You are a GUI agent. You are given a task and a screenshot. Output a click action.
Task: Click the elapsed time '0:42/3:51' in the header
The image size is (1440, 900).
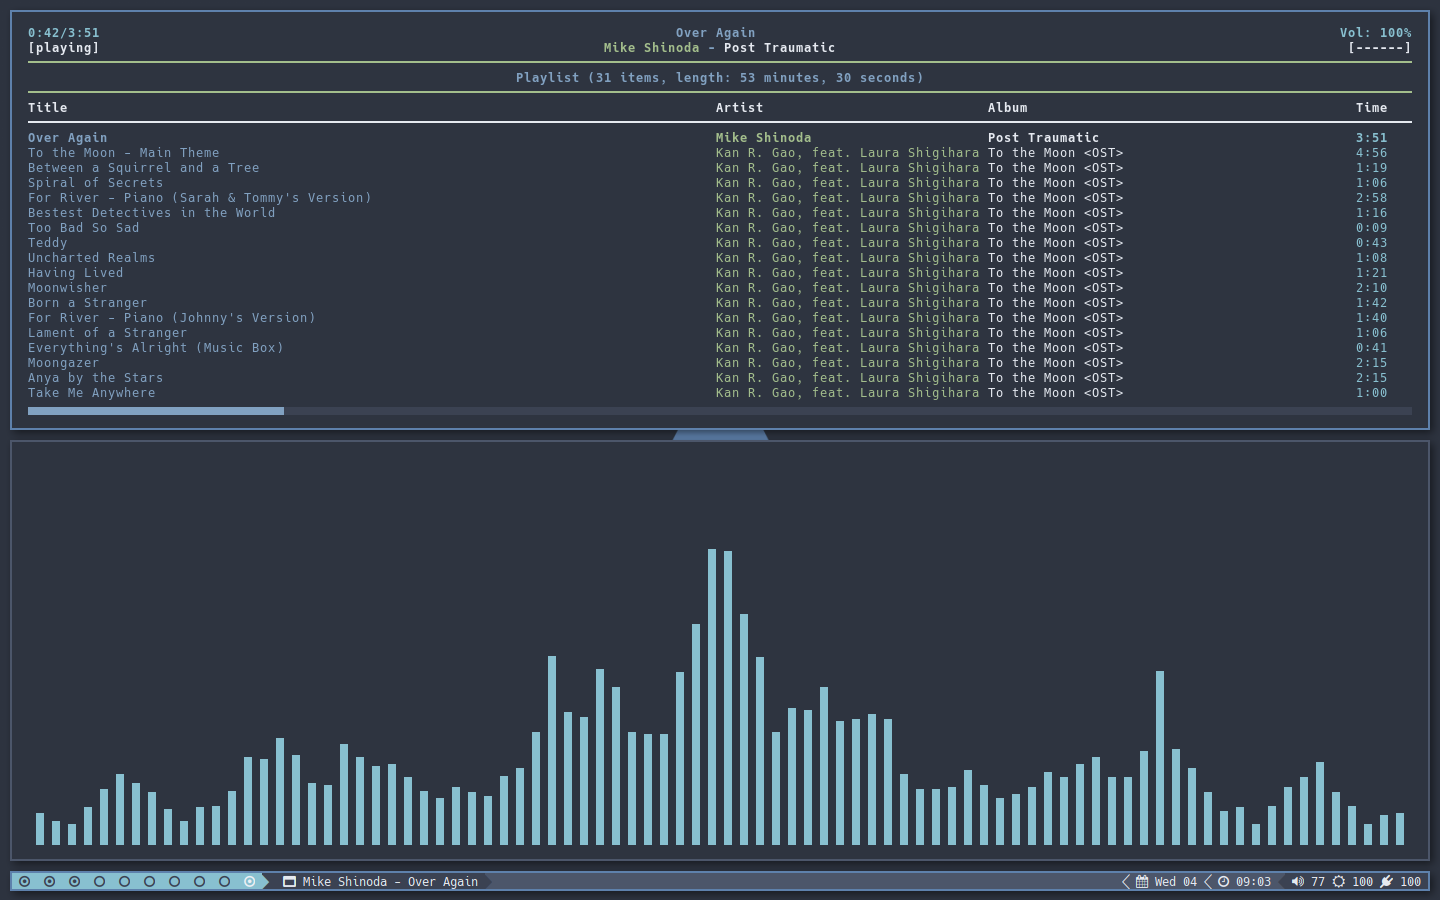pos(64,33)
